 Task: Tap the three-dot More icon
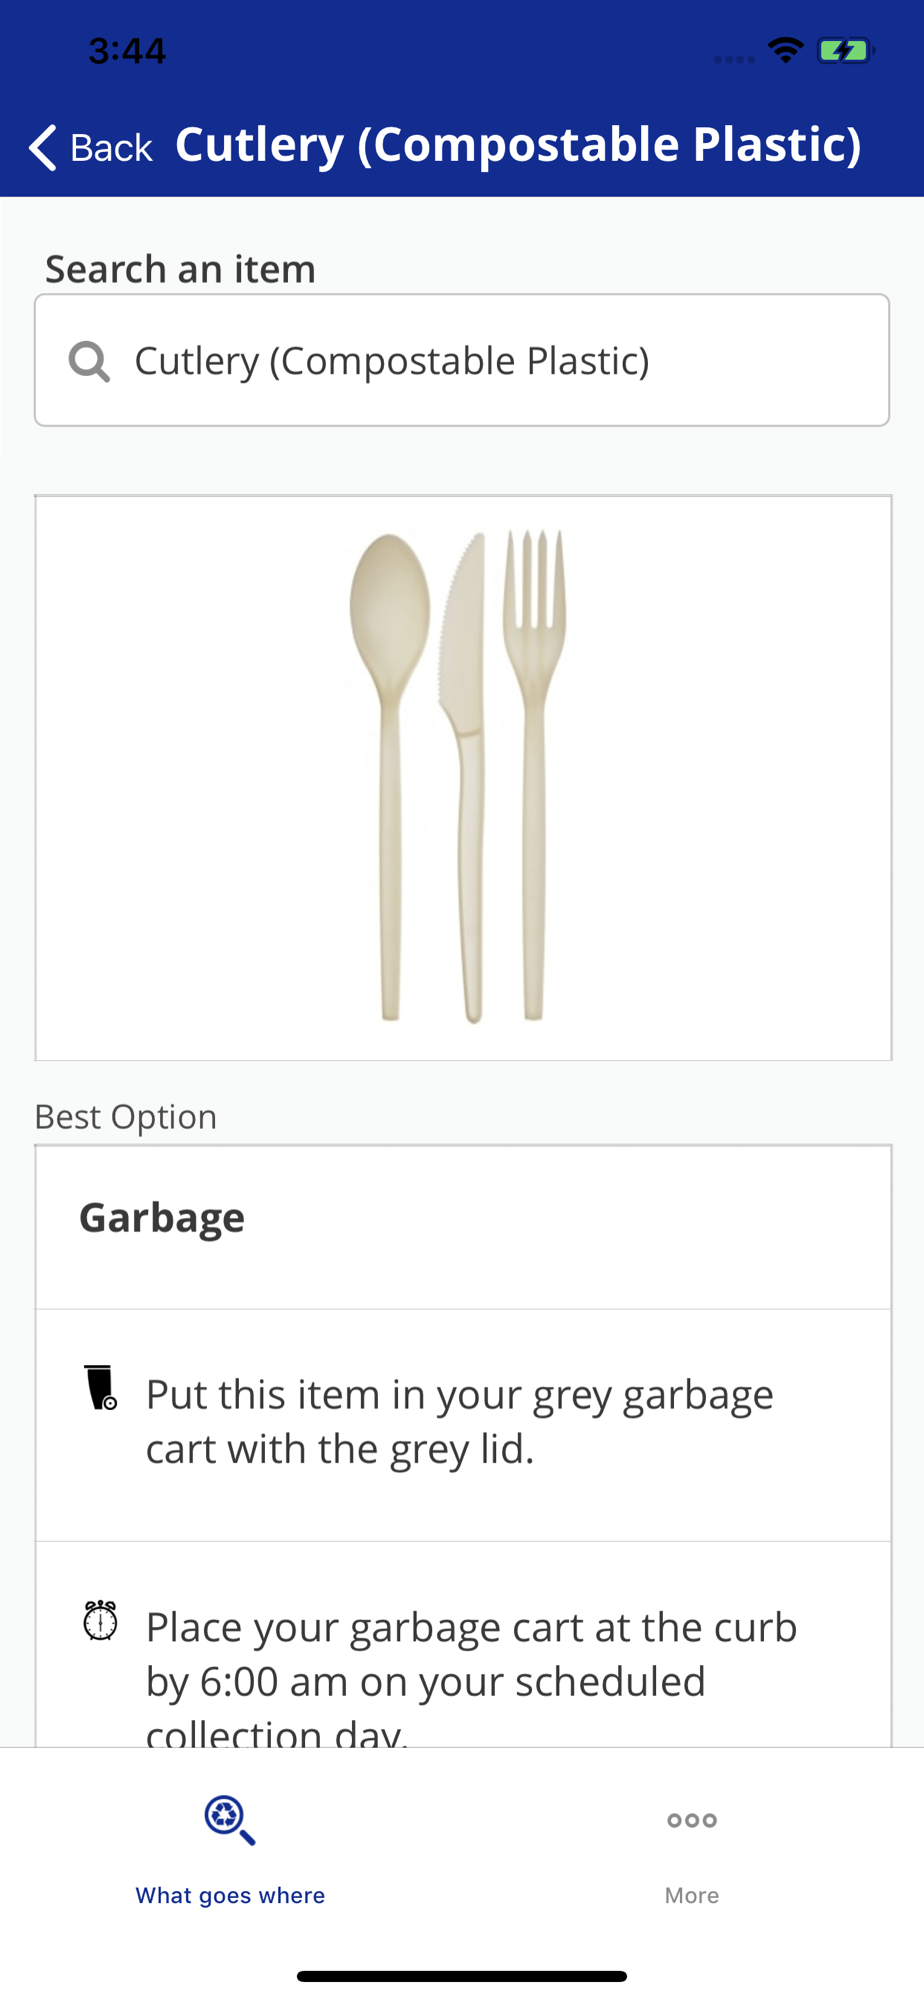[x=692, y=1820]
